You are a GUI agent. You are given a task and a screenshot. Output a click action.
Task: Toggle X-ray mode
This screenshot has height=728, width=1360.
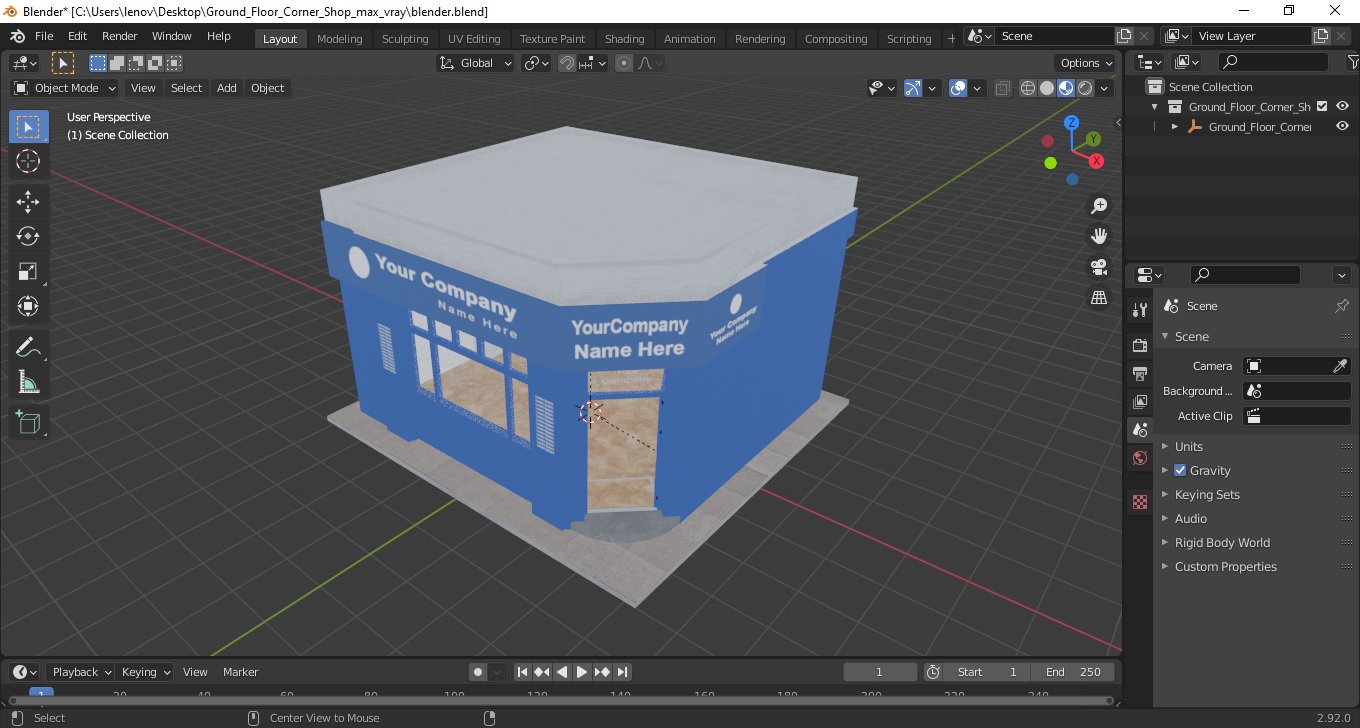pyautogui.click(x=1003, y=88)
